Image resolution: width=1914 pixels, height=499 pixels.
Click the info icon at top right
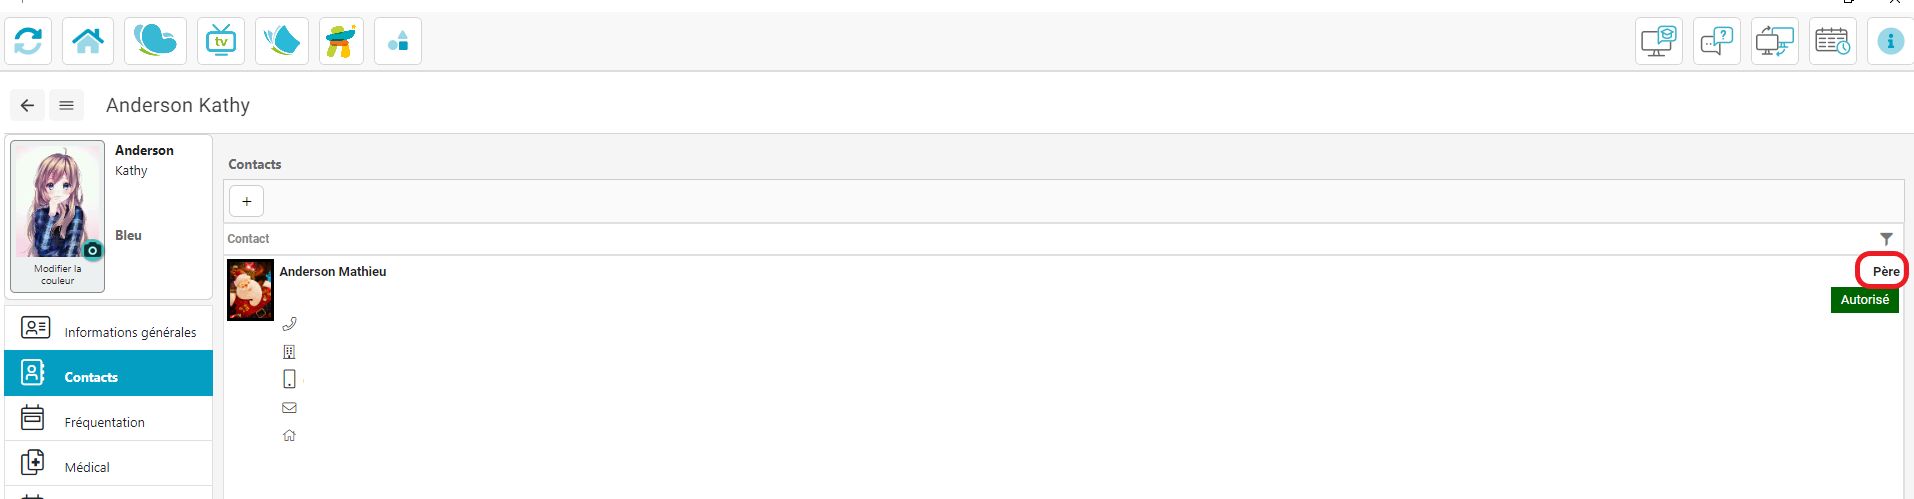1890,41
